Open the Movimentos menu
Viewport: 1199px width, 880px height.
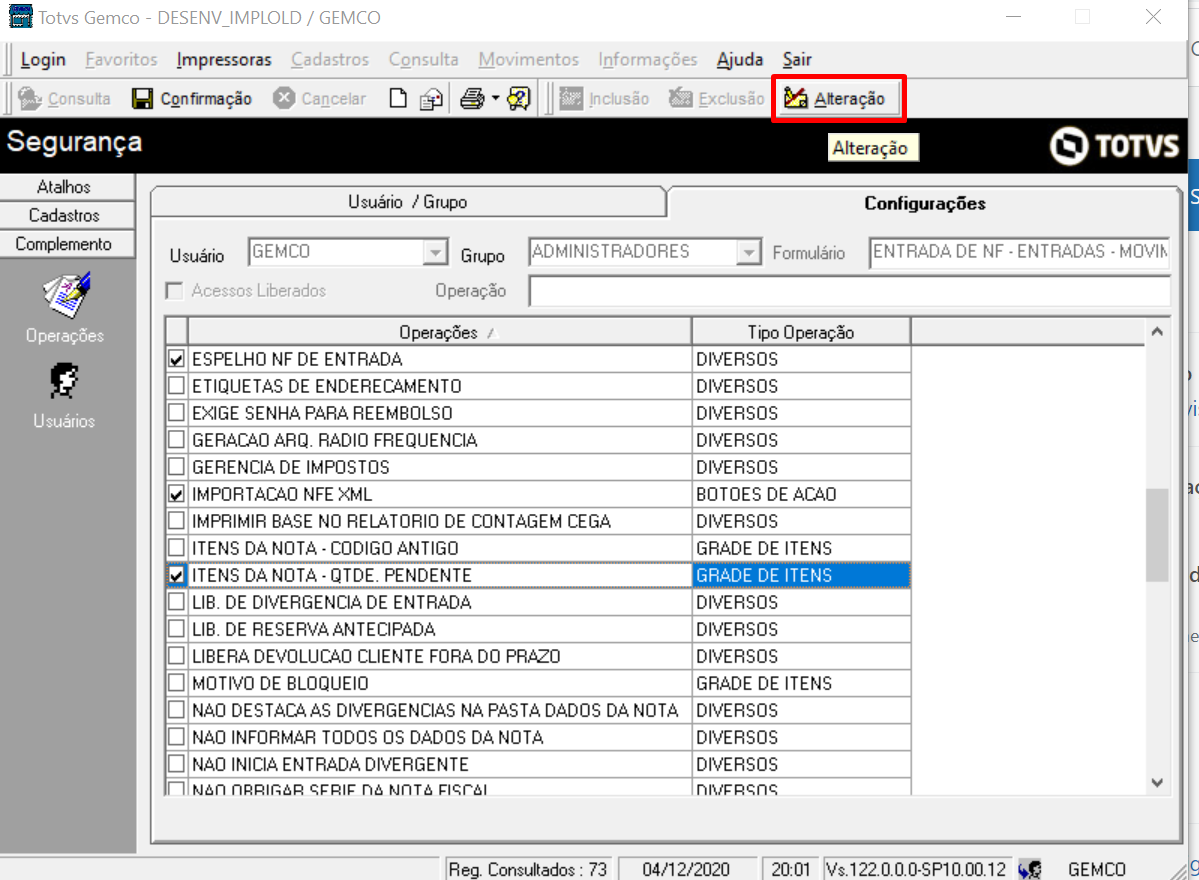coord(528,60)
